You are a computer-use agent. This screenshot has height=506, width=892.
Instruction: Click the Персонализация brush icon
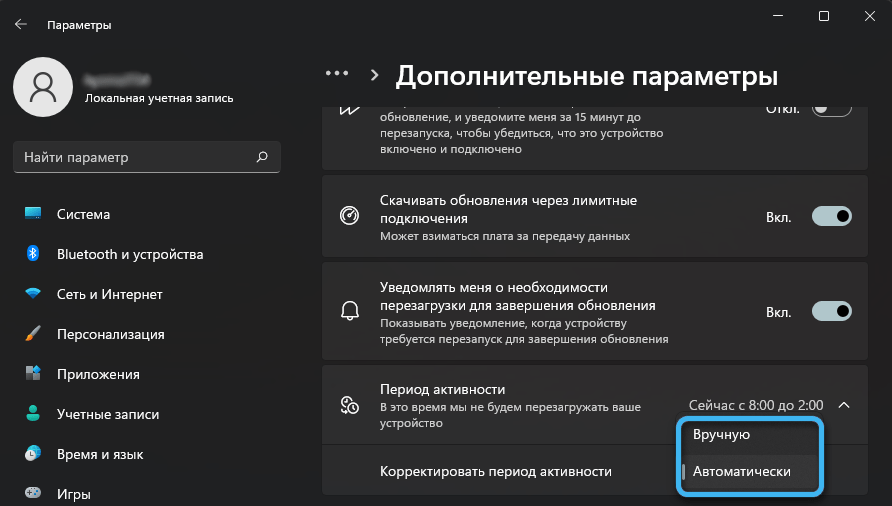33,334
